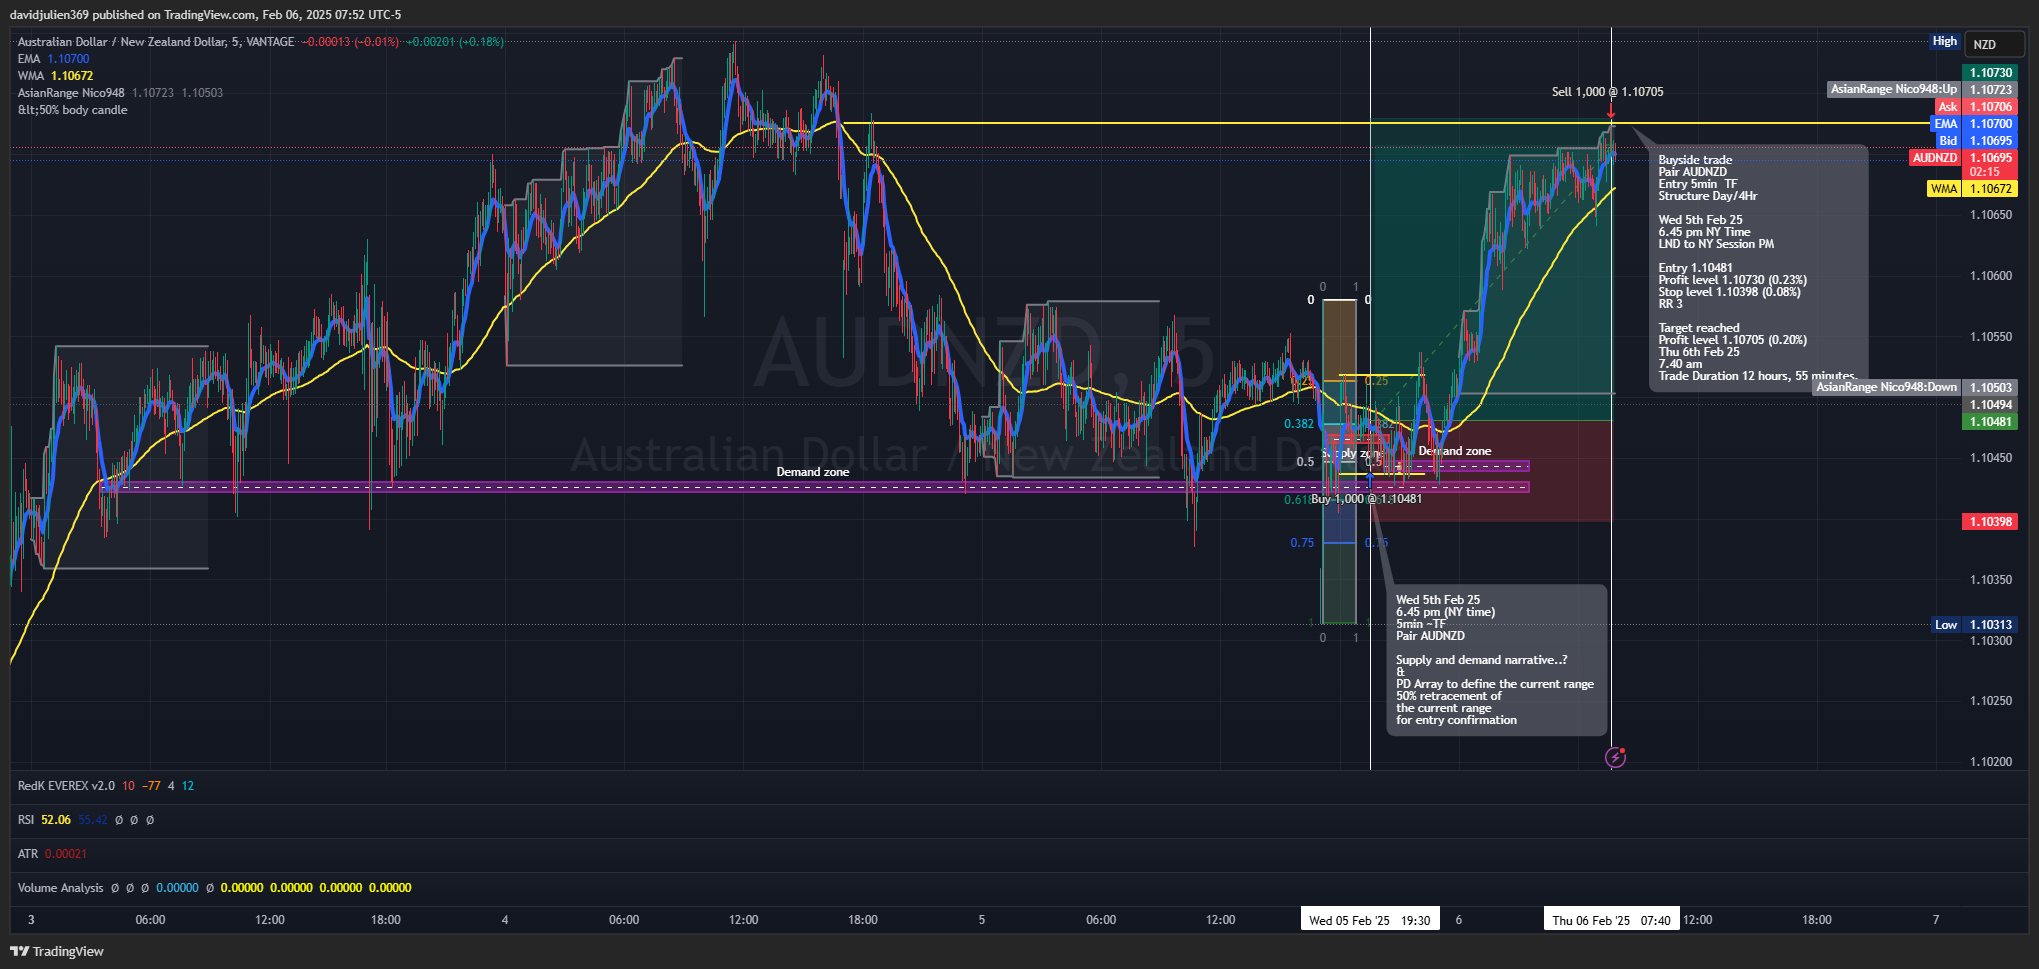Viewport: 2039px width, 969px height.
Task: Click the 1.10250 price axis label
Action: pos(1991,701)
